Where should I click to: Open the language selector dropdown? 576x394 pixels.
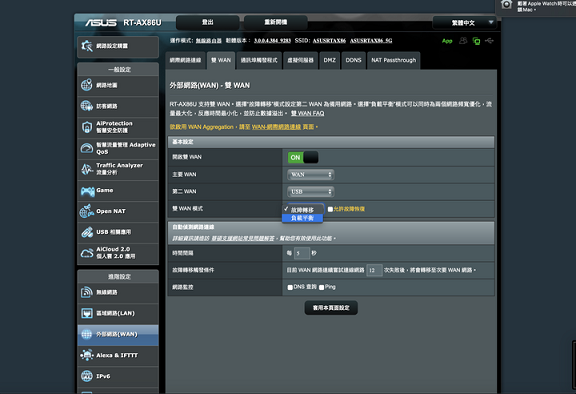click(465, 23)
